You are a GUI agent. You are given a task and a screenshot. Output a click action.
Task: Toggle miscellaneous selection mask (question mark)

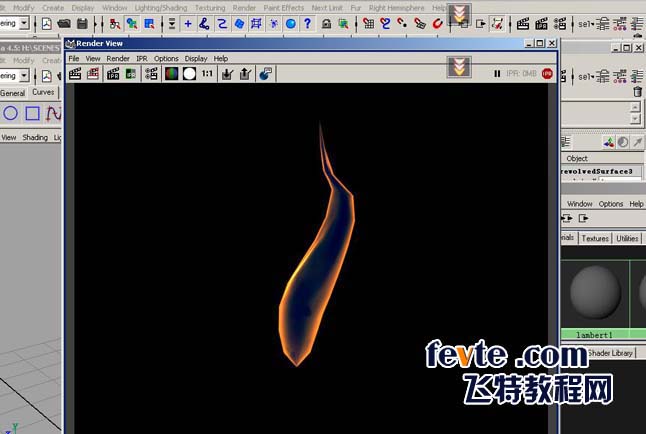click(x=307, y=24)
